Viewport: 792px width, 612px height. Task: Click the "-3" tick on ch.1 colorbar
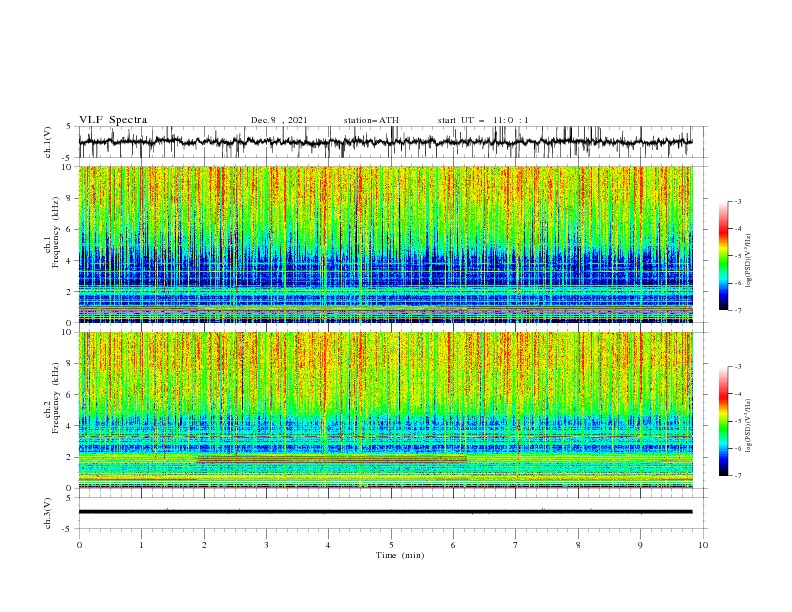pos(738,201)
